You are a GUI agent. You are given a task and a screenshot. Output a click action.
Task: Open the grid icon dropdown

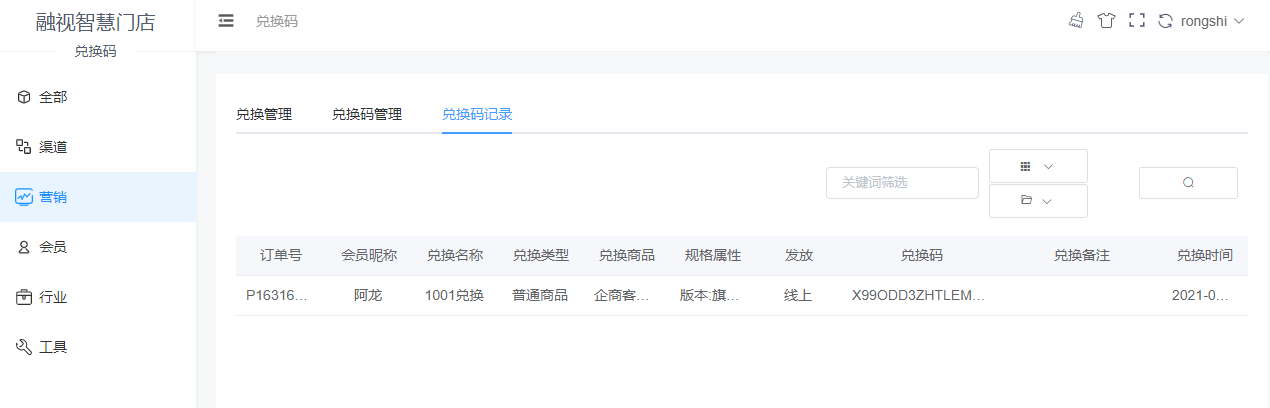click(1038, 166)
